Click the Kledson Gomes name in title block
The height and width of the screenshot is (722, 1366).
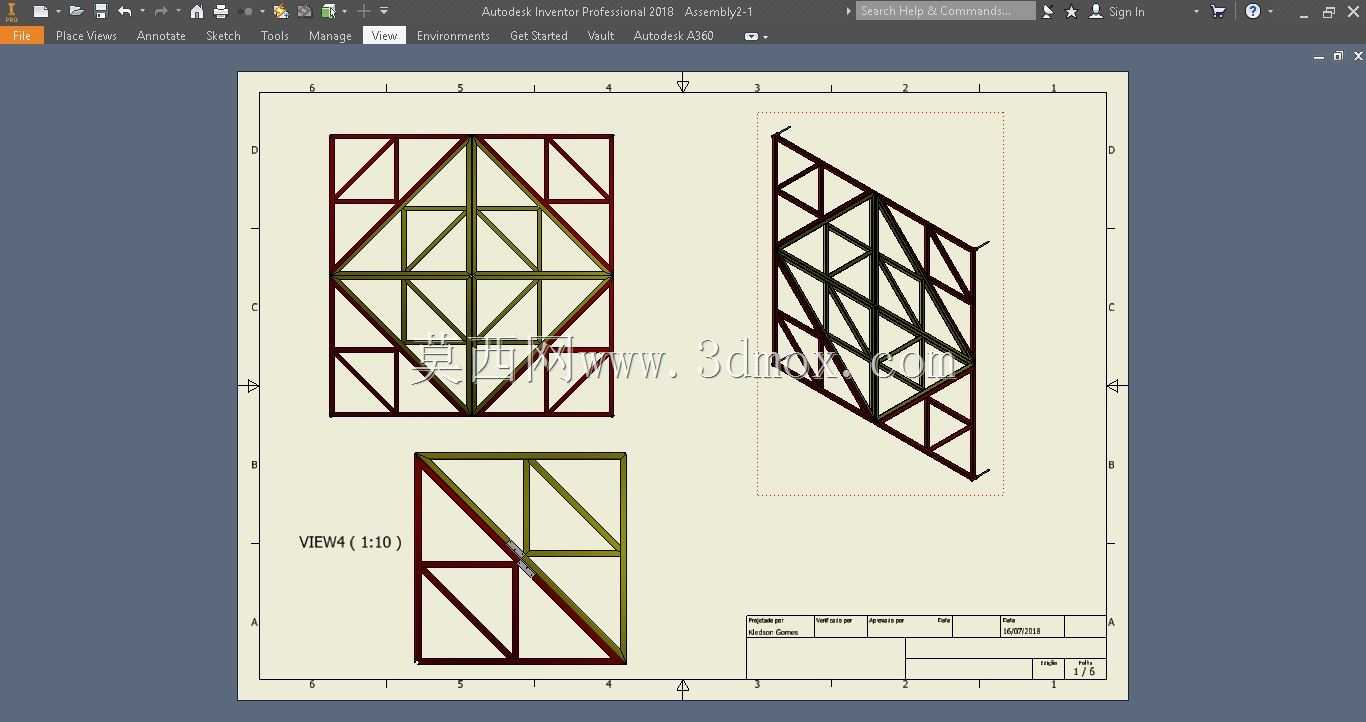[773, 632]
